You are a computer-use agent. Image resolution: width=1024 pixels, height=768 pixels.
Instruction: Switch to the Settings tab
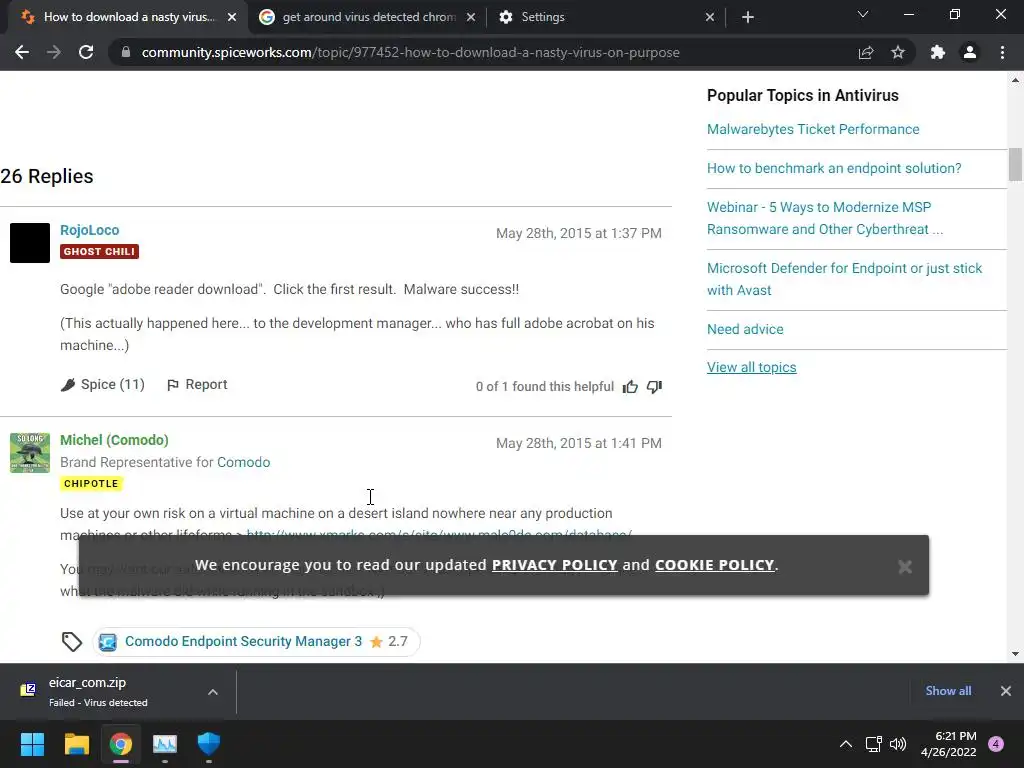[x=606, y=17]
